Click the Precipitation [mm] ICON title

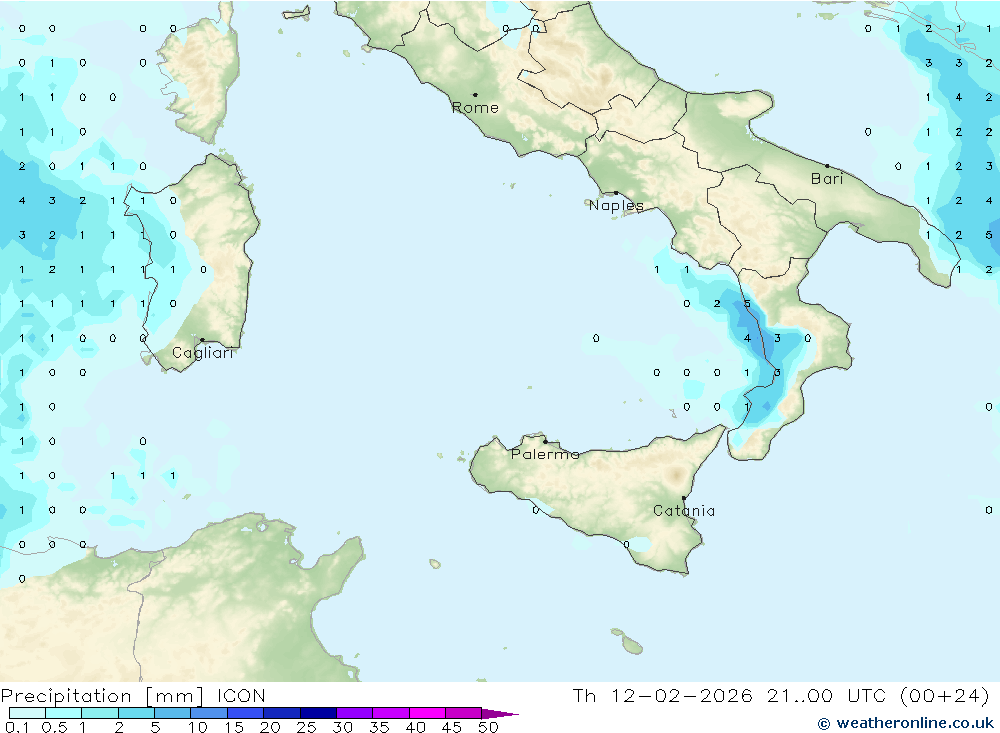pos(133,695)
